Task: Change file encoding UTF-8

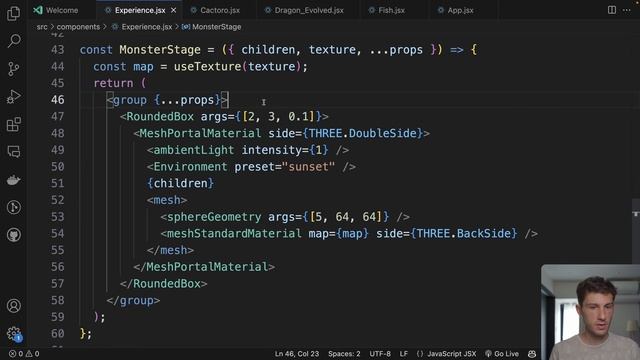Action: pyautogui.click(x=380, y=354)
